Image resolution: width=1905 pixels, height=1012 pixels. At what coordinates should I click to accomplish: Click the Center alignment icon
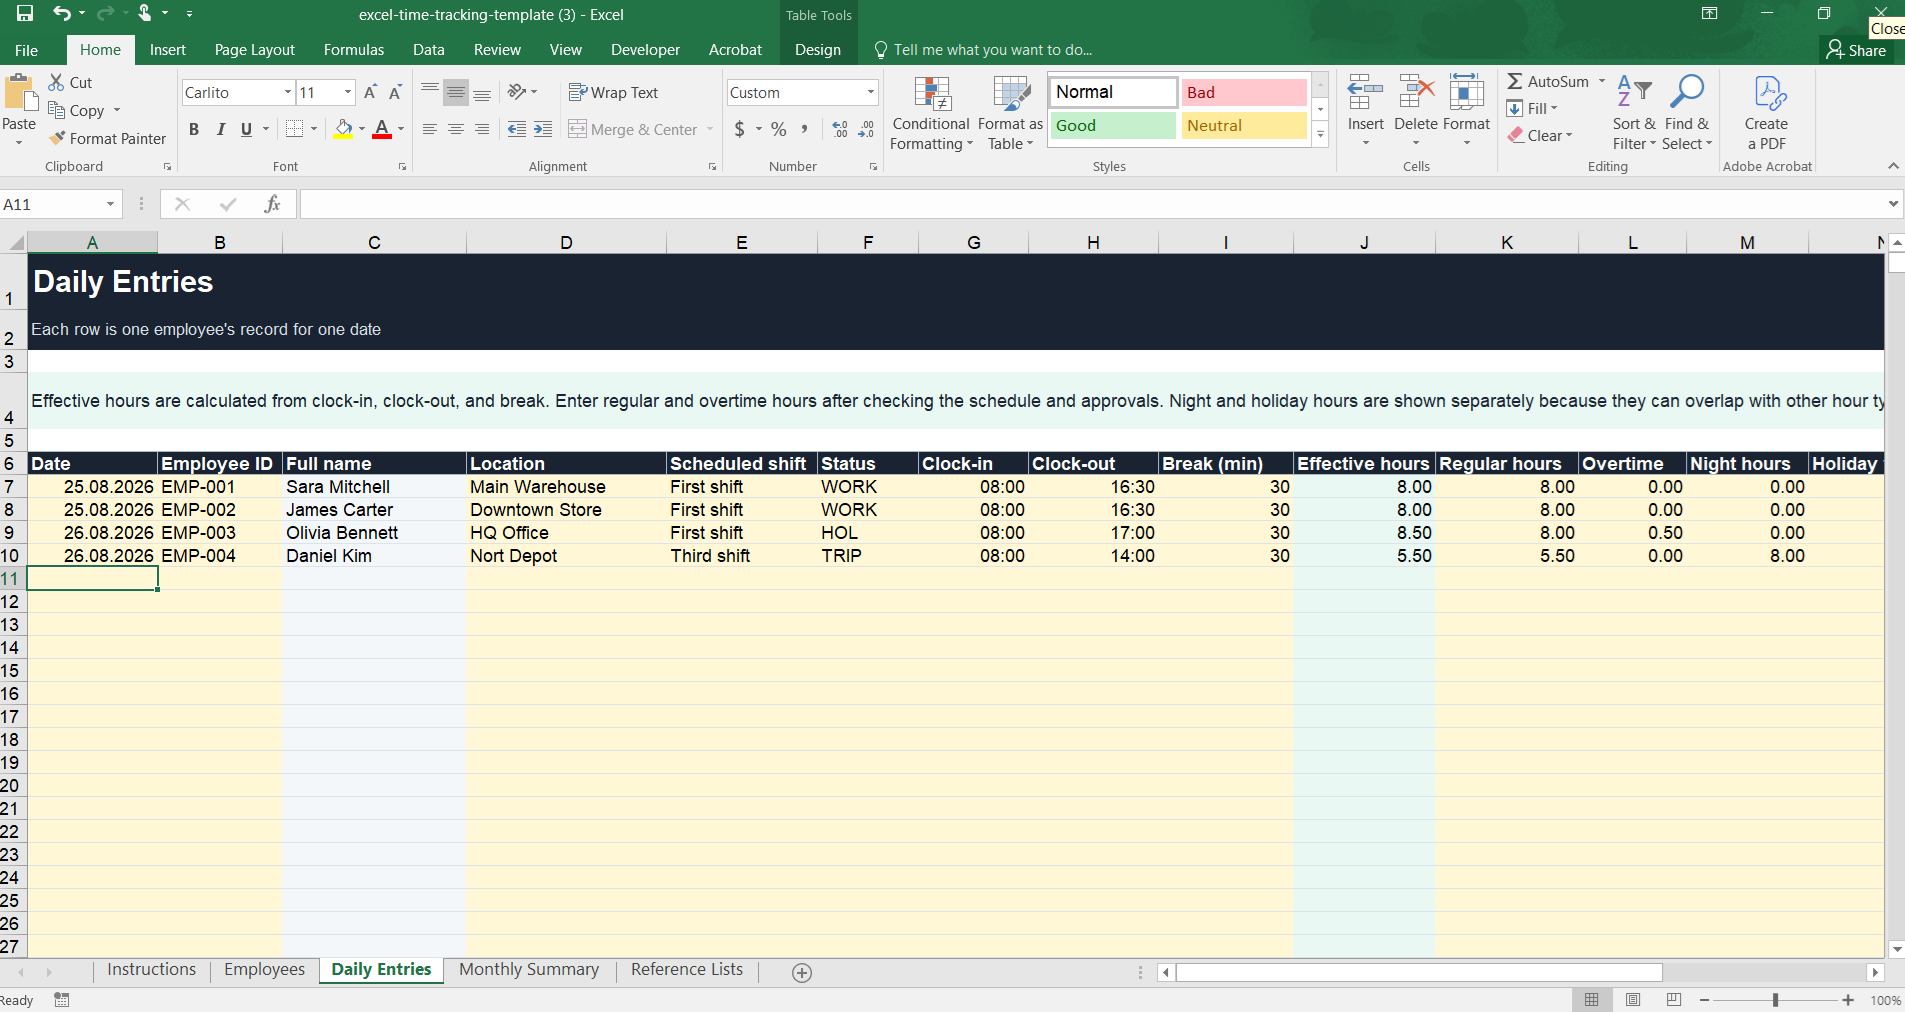[456, 129]
